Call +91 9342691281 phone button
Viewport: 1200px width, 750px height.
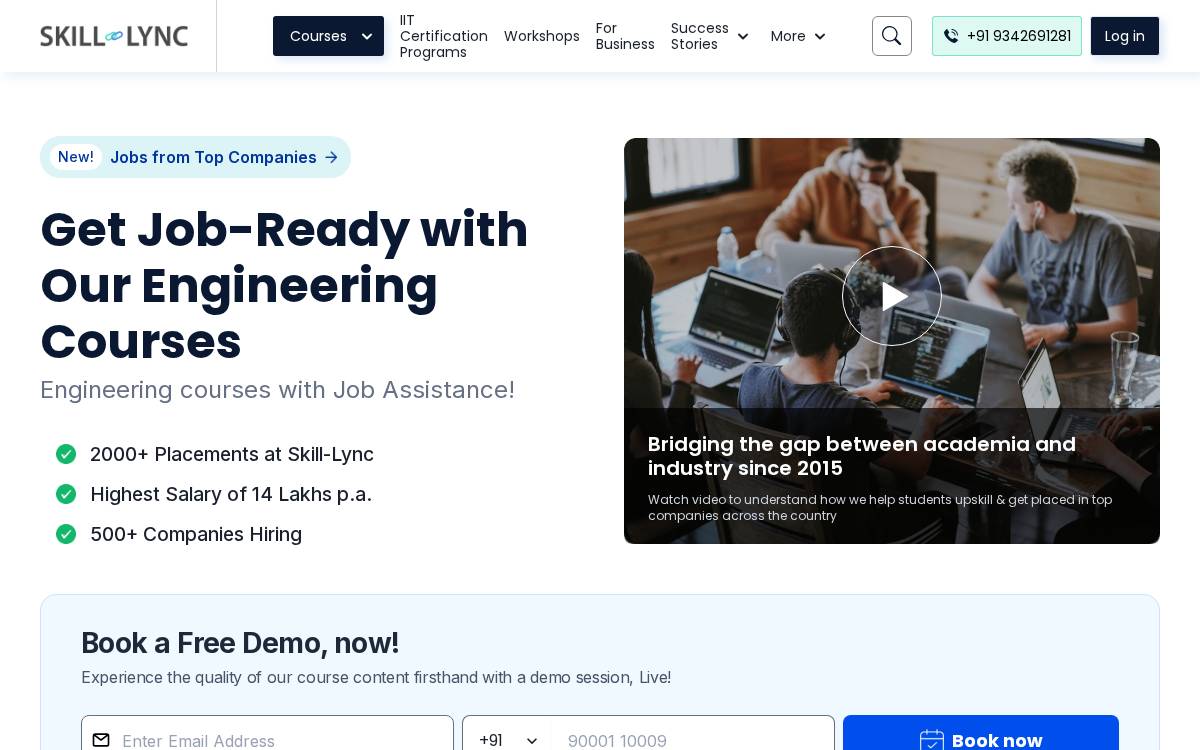(x=1007, y=36)
